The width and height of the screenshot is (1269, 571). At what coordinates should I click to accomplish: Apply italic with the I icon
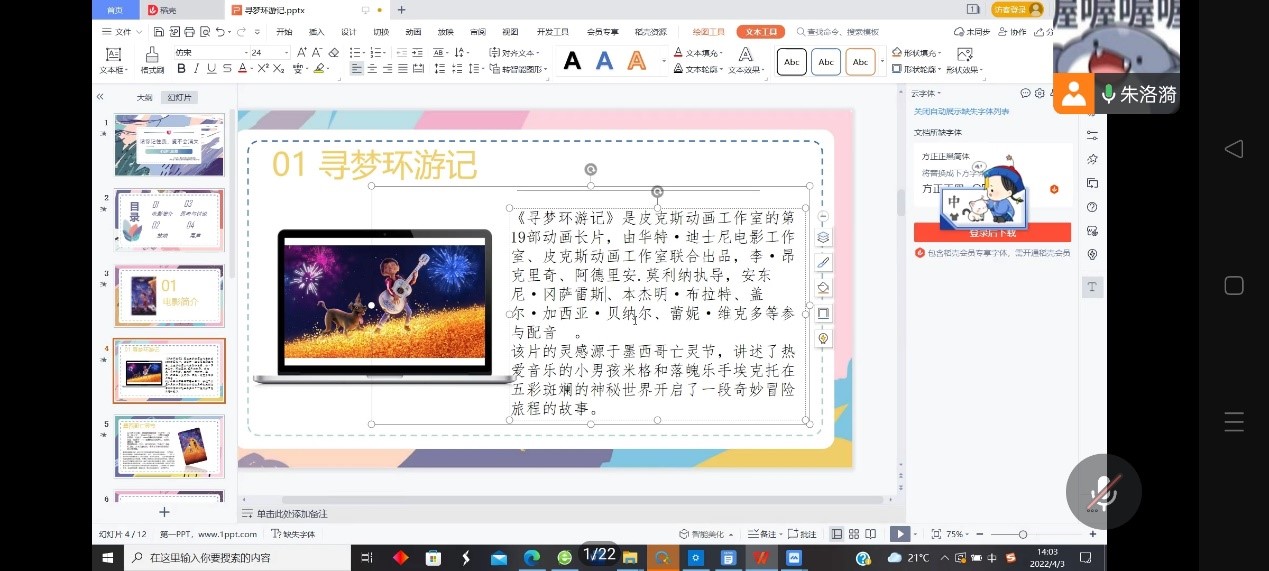tap(196, 69)
